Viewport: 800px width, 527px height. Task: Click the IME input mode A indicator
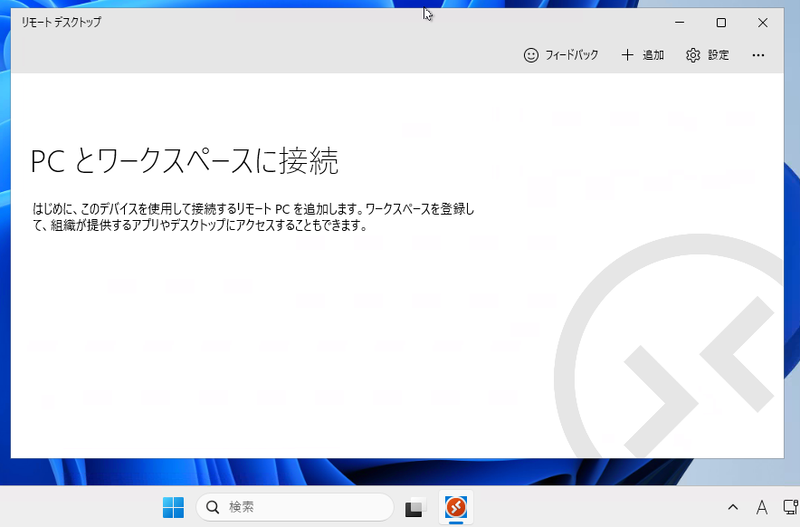(761, 507)
